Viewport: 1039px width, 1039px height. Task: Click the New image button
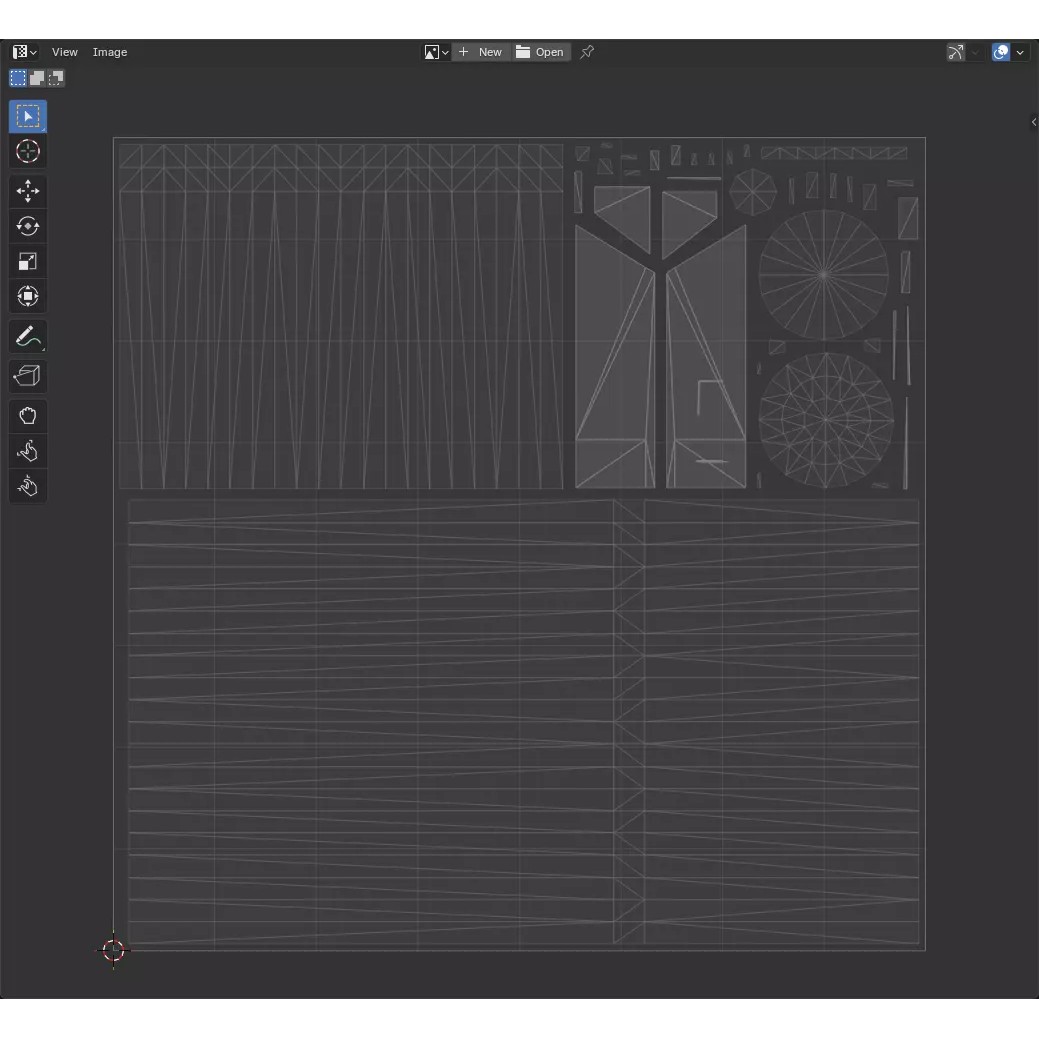pyautogui.click(x=481, y=52)
